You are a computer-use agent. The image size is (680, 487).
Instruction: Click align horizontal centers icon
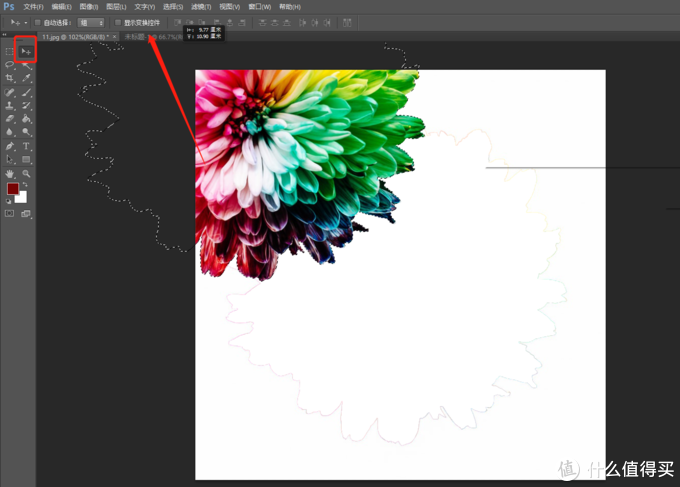click(x=230, y=23)
